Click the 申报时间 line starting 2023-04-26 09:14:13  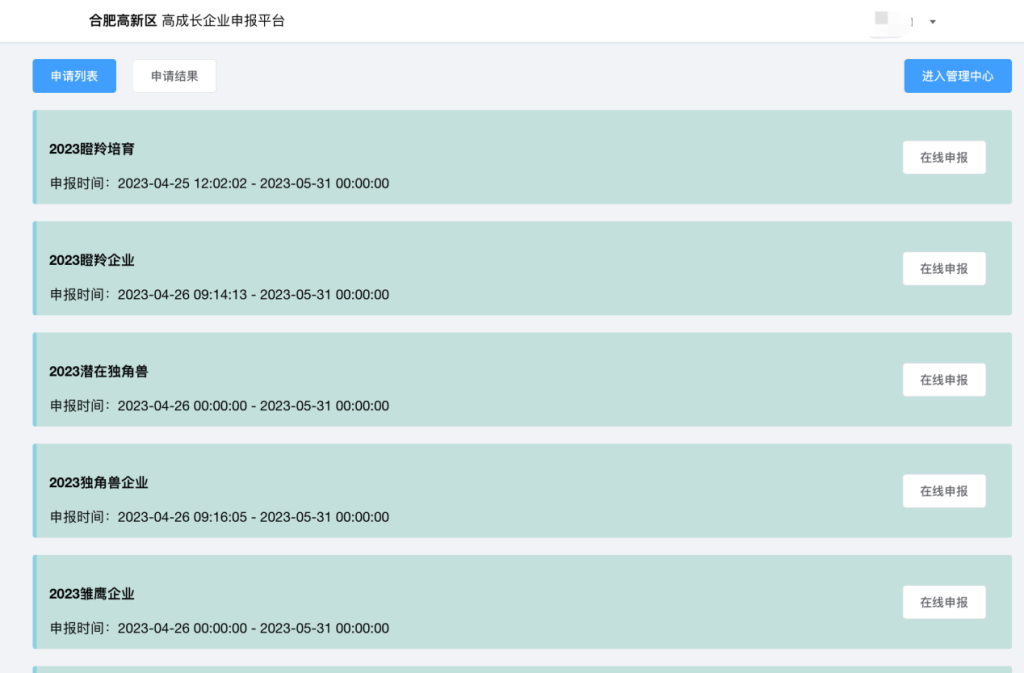coord(220,294)
